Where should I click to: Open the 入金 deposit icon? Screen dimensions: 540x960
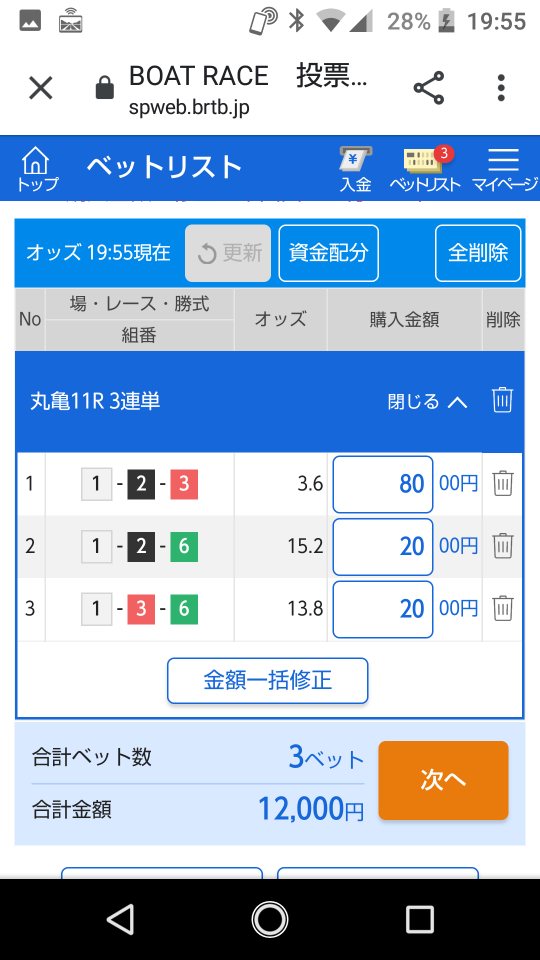pos(355,169)
